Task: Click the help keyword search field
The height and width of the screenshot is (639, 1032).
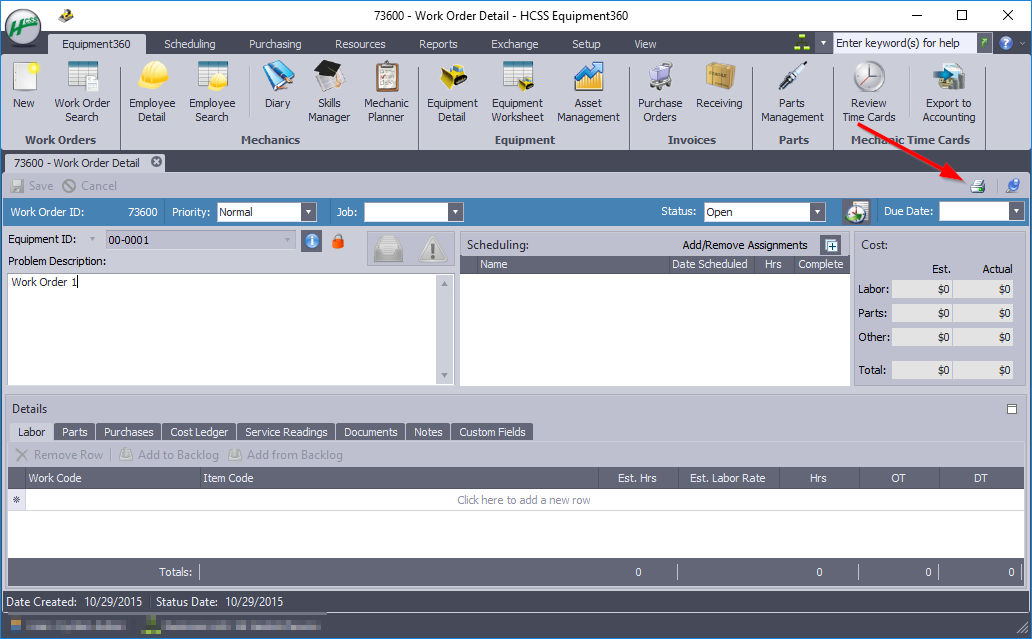Action: coord(902,43)
